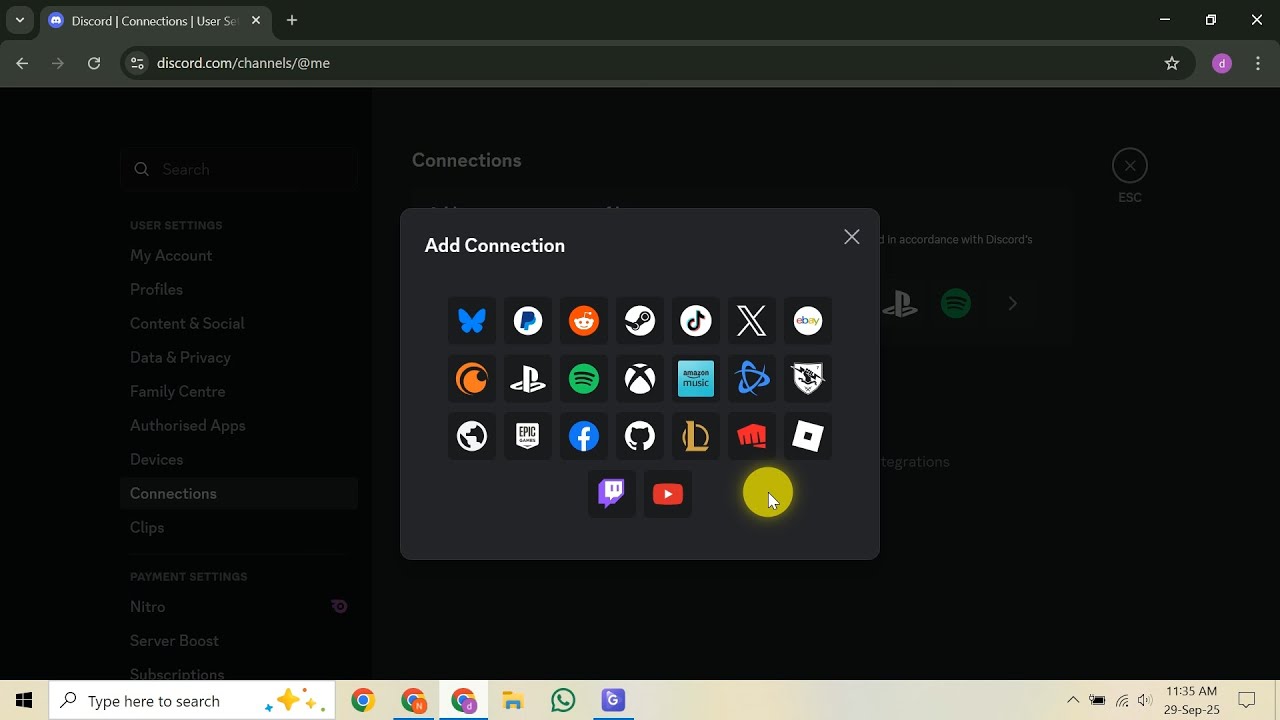Select the Bungie connection icon
Viewport: 1280px width, 720px height.
[x=808, y=379]
